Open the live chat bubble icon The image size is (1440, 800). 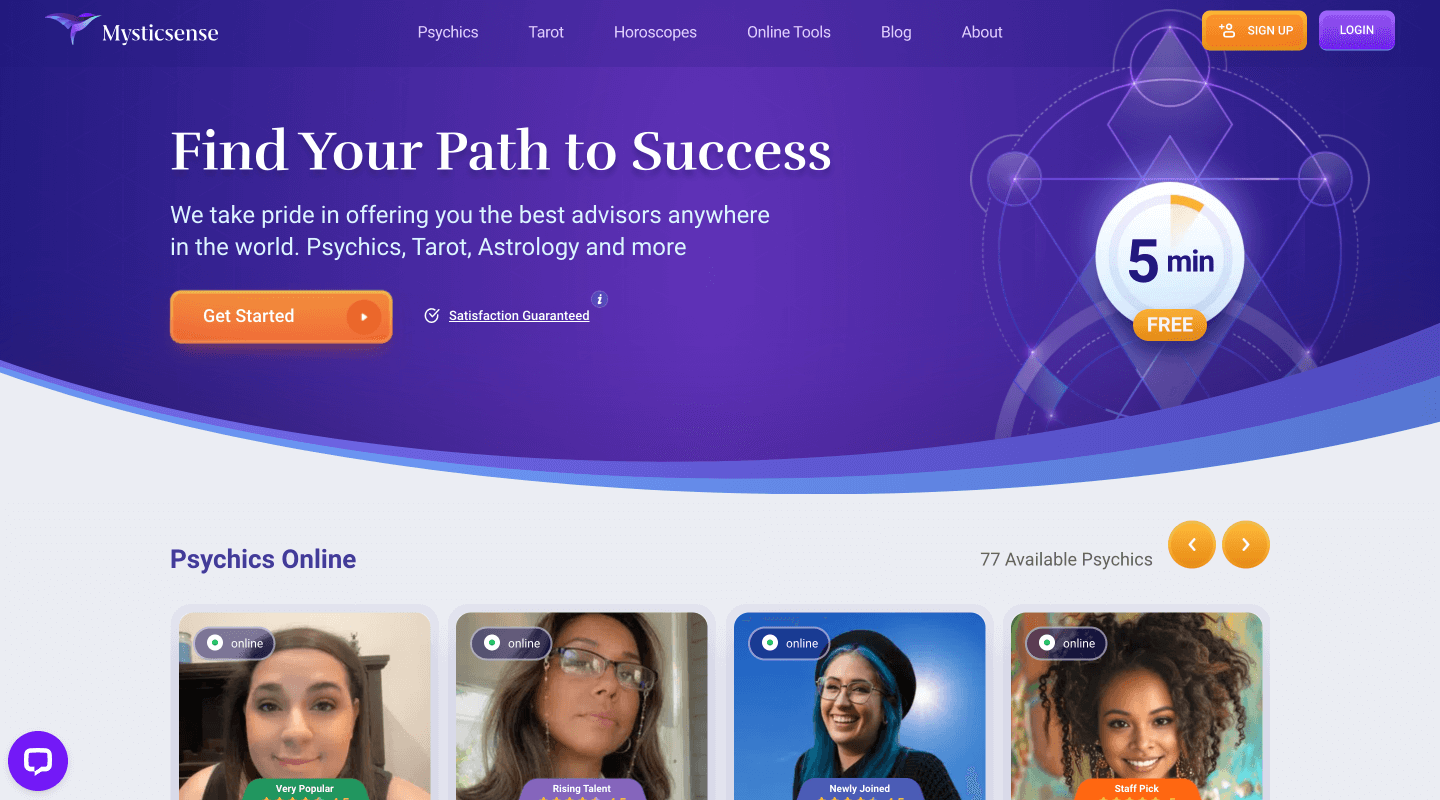coord(38,761)
